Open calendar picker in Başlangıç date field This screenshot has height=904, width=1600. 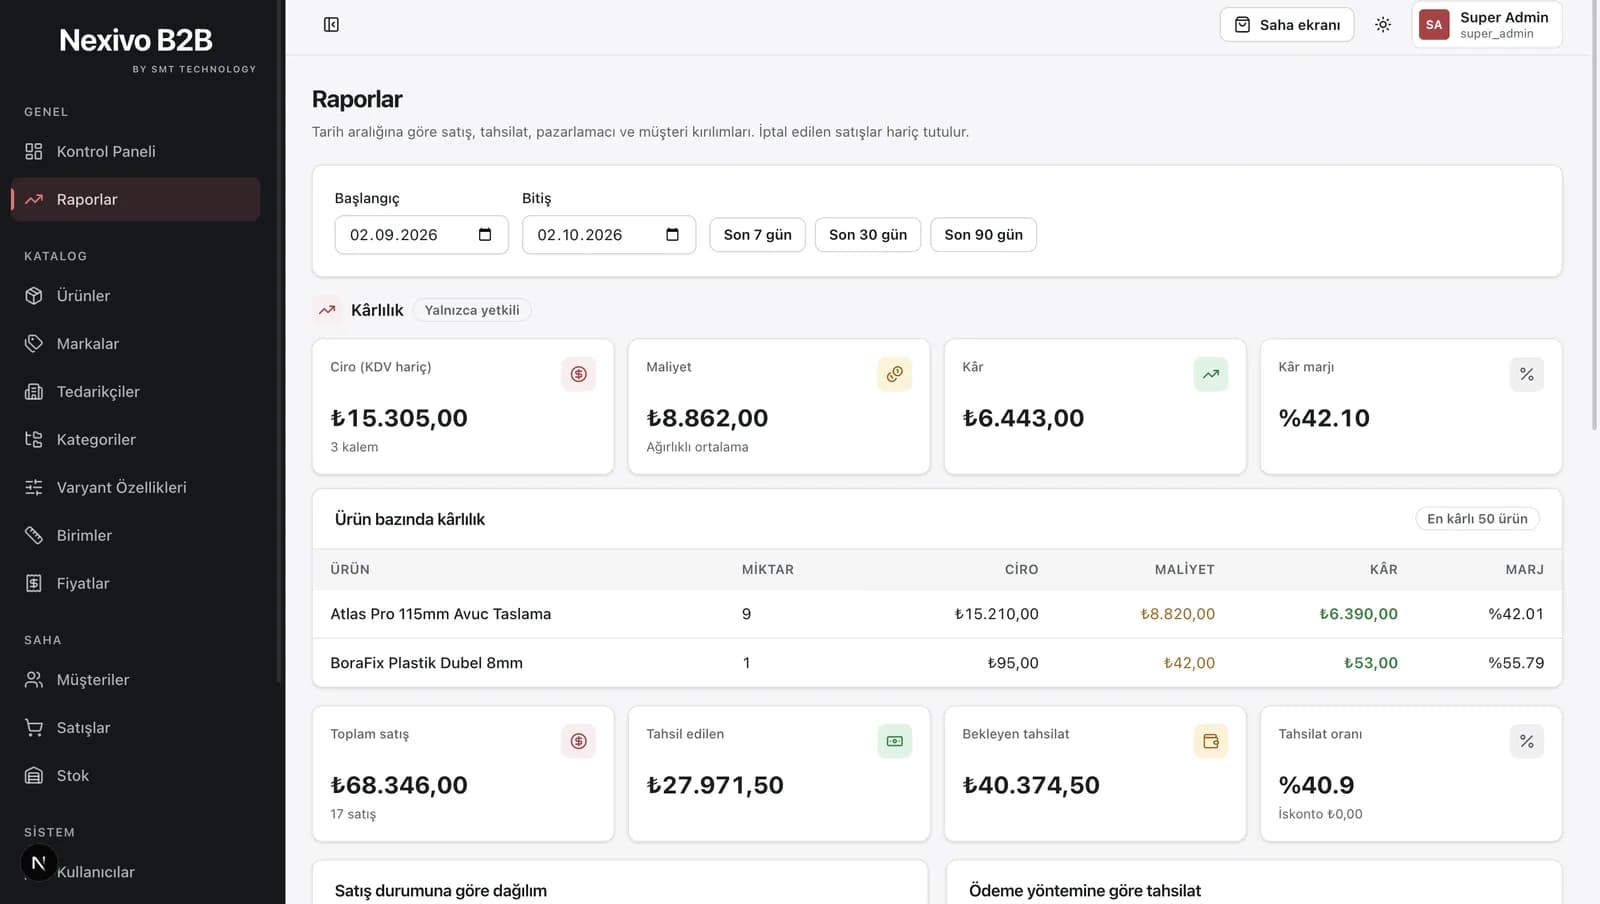click(485, 235)
